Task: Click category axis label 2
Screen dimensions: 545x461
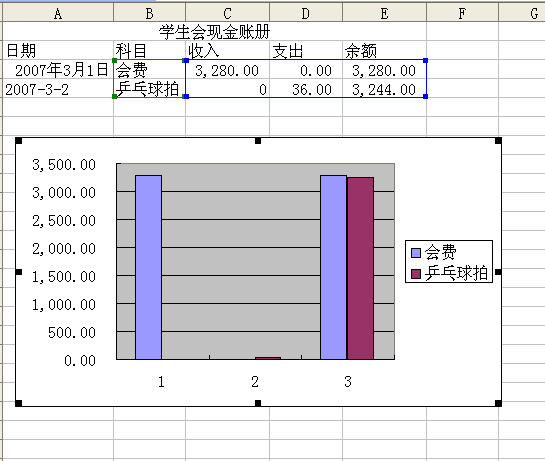Action: [255, 382]
